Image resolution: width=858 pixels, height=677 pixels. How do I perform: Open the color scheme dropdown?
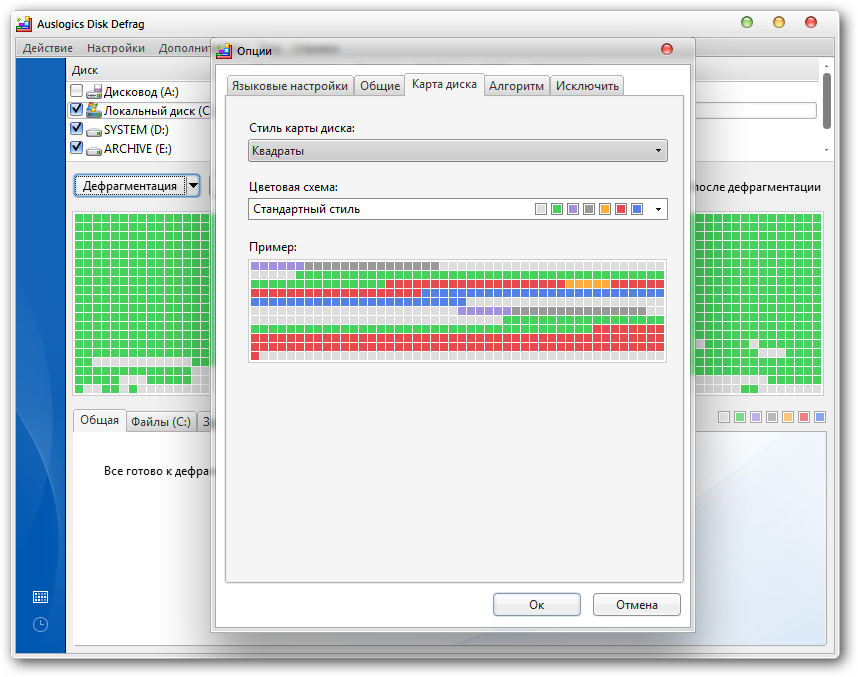click(x=457, y=209)
